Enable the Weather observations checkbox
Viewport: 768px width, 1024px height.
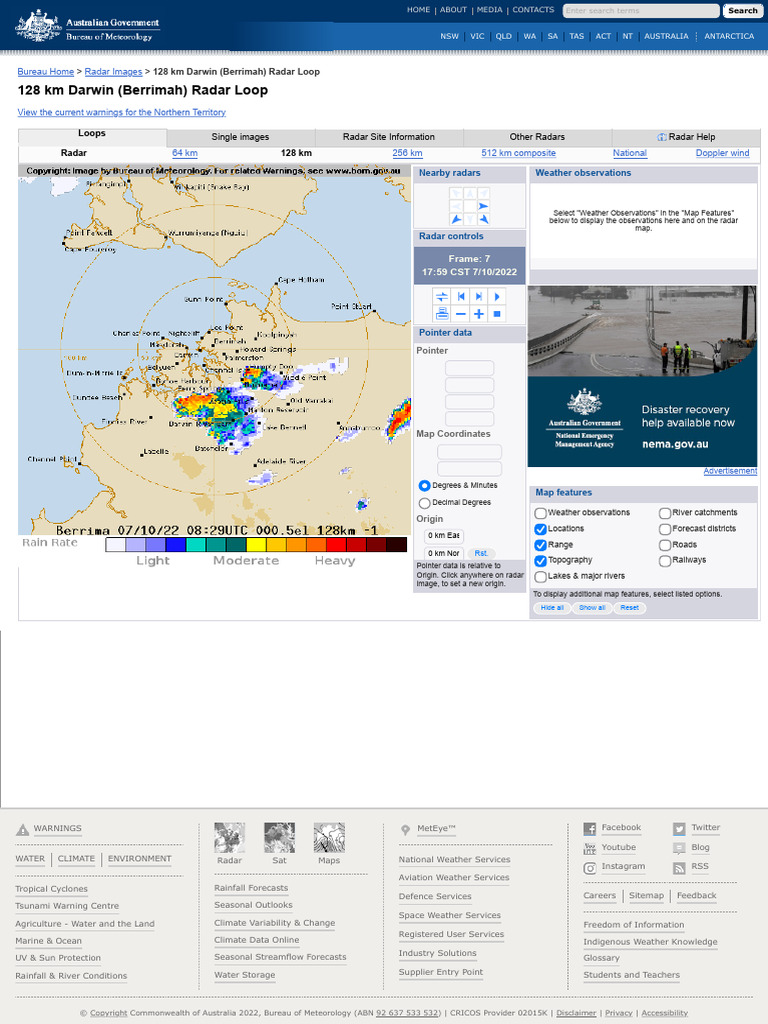541,513
